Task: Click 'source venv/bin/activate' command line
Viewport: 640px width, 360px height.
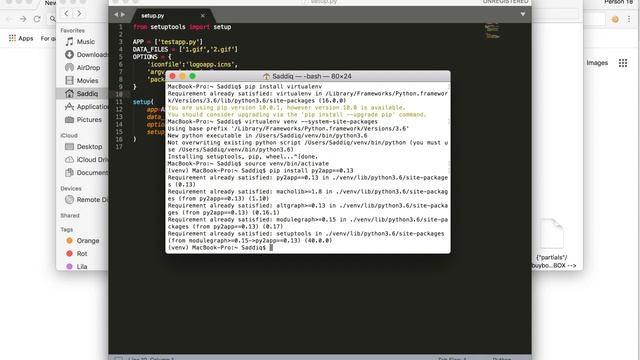Action: pos(287,164)
